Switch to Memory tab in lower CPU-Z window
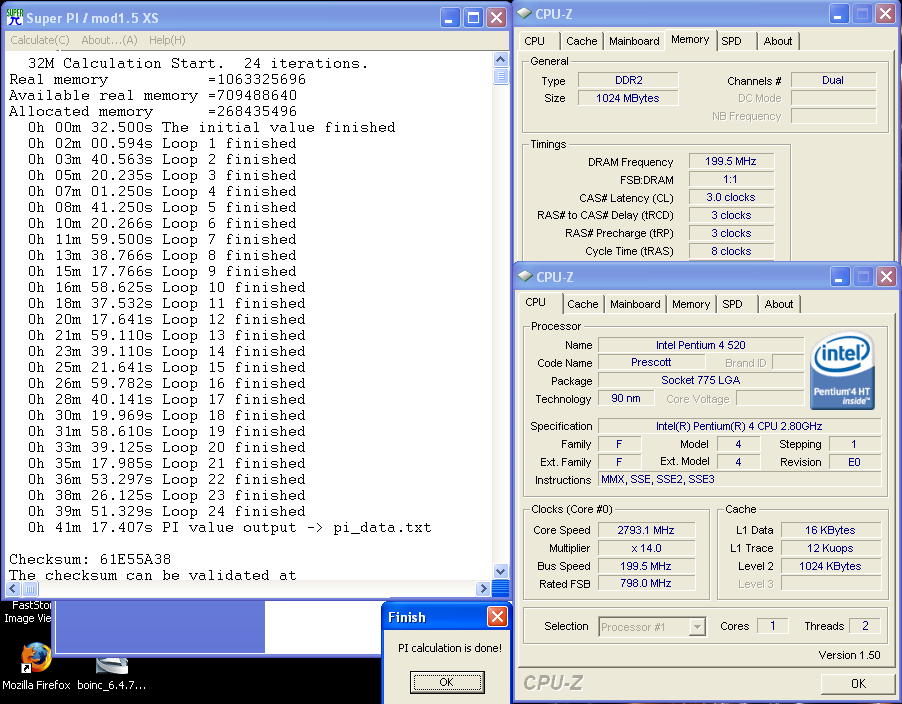The height and width of the screenshot is (704, 902). (x=691, y=304)
